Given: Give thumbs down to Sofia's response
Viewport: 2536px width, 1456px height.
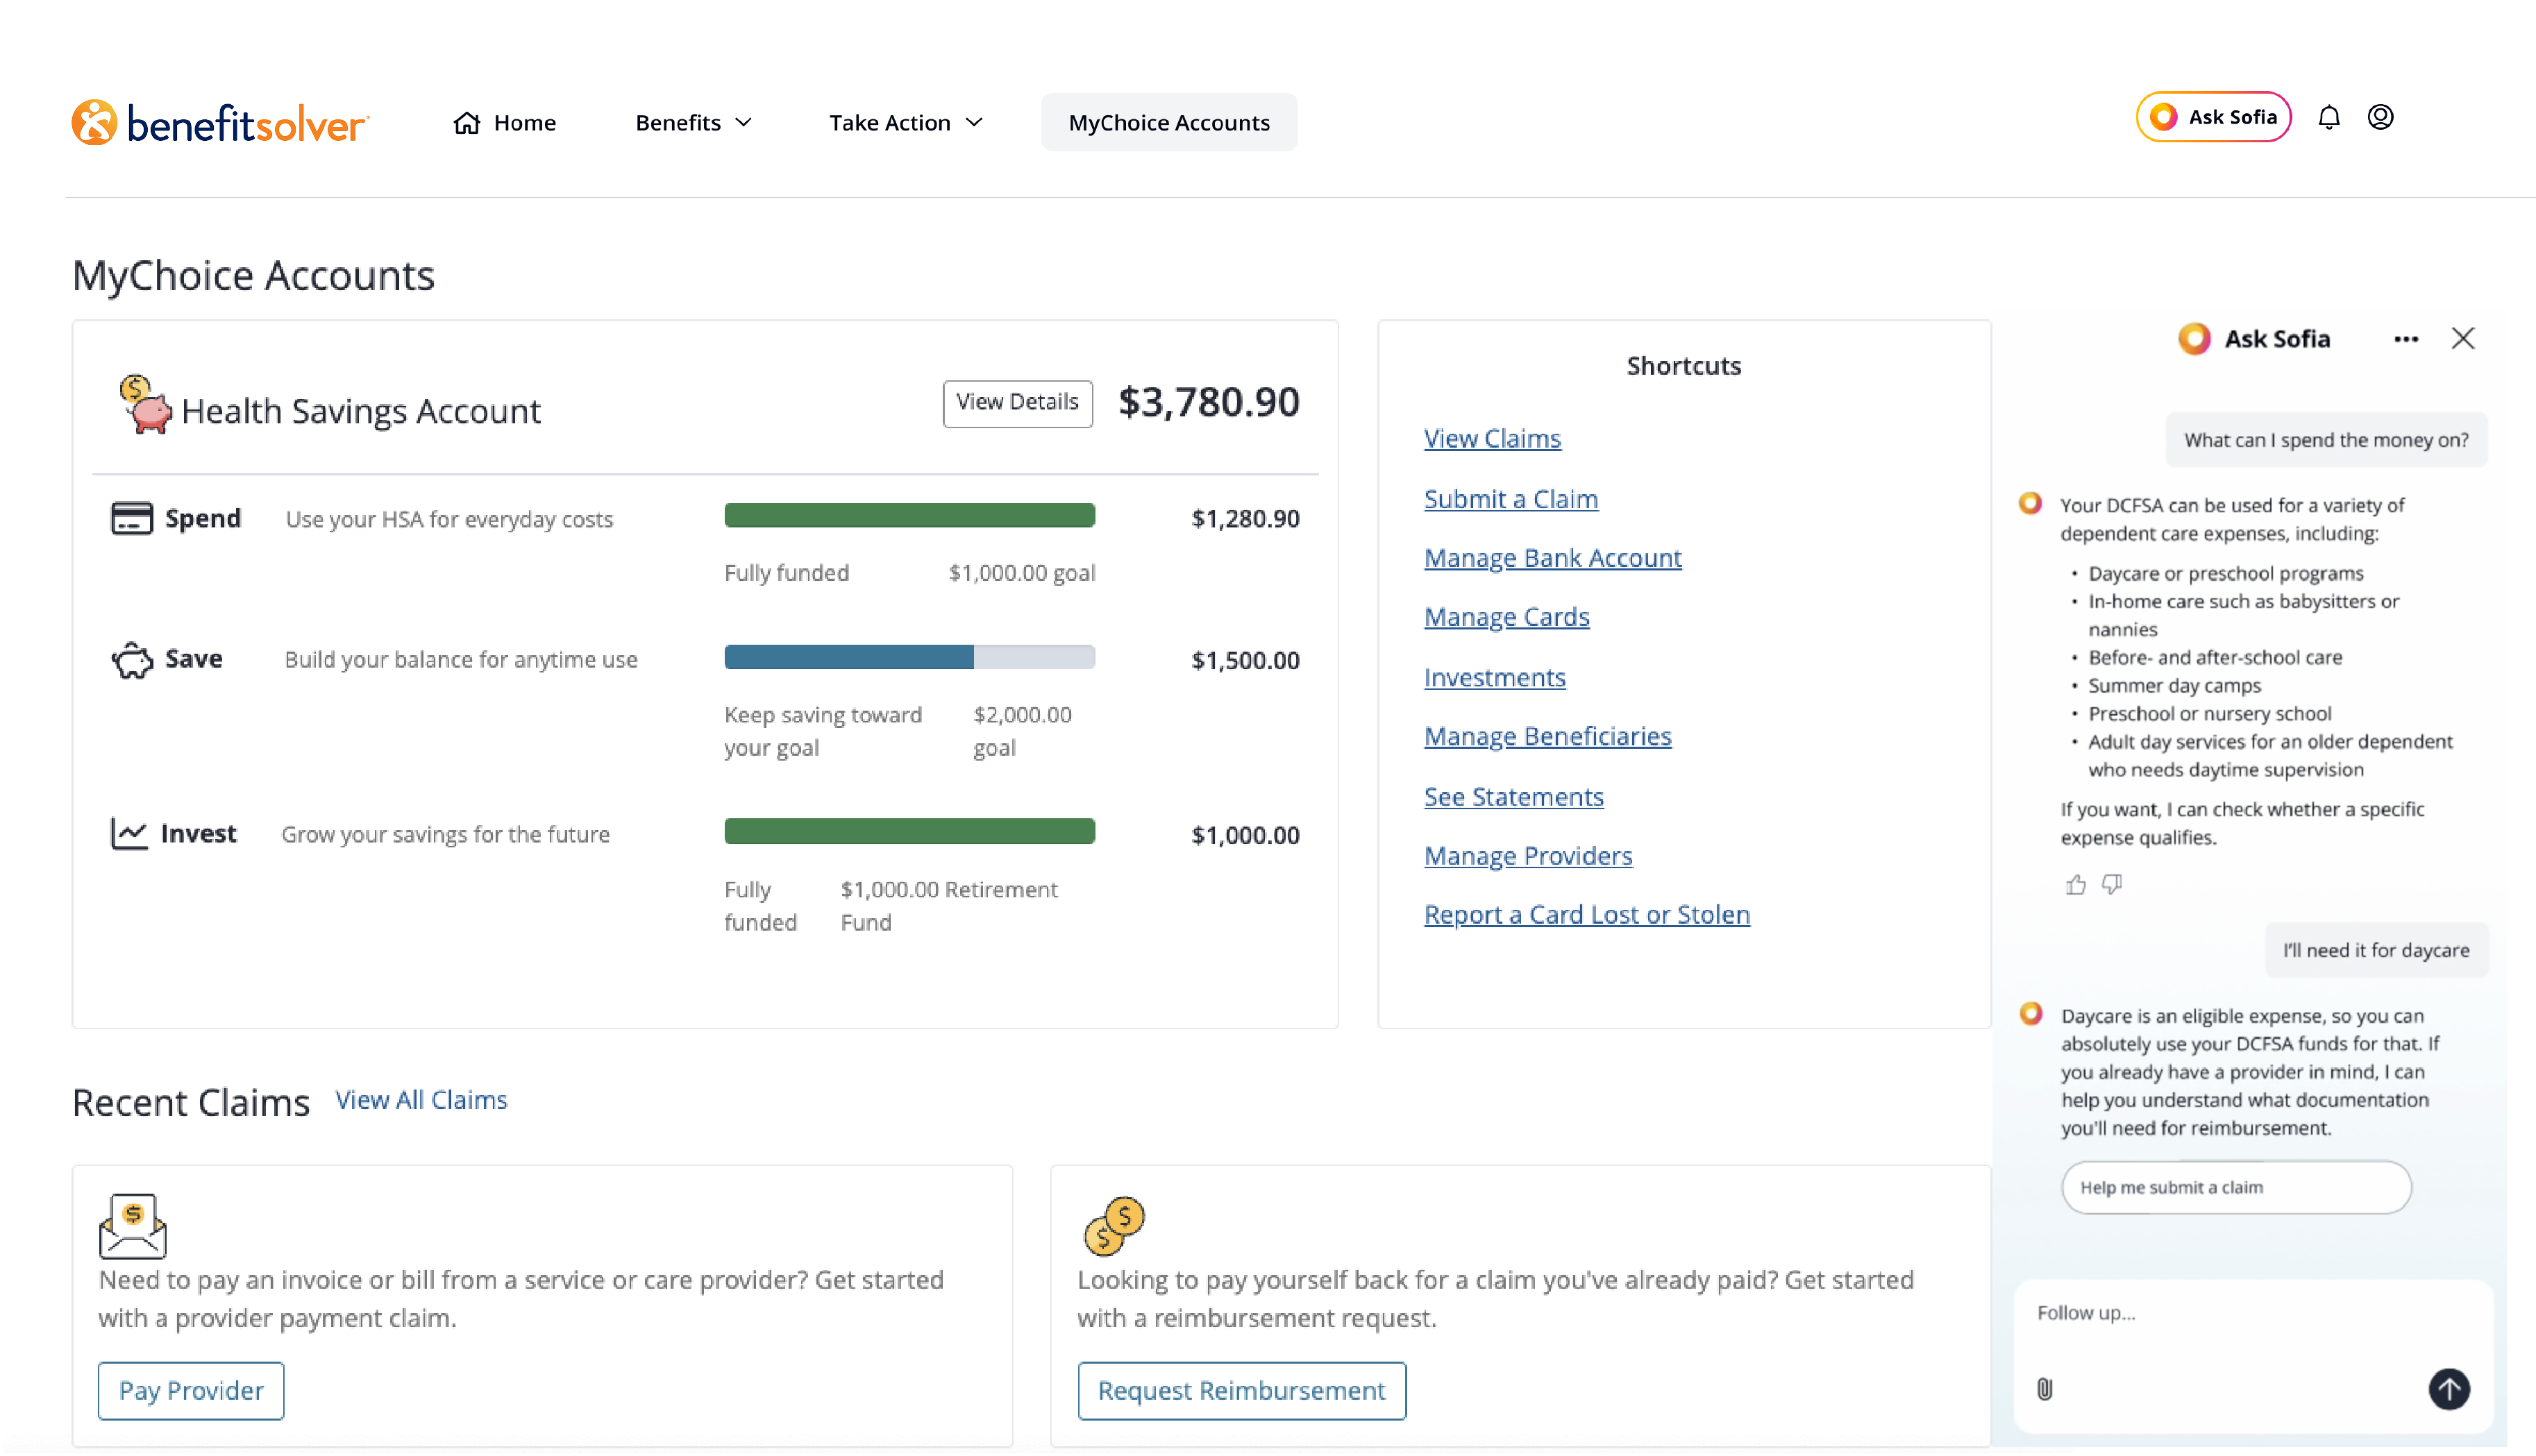Looking at the screenshot, I should coord(2113,884).
